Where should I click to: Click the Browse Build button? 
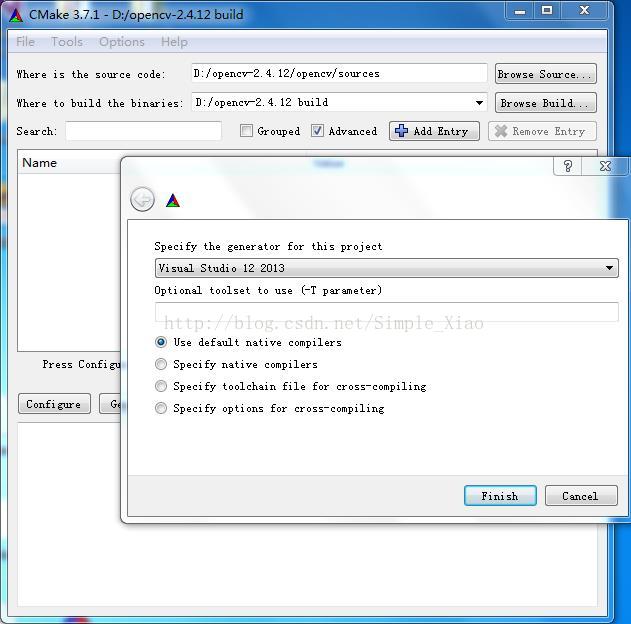(x=546, y=103)
